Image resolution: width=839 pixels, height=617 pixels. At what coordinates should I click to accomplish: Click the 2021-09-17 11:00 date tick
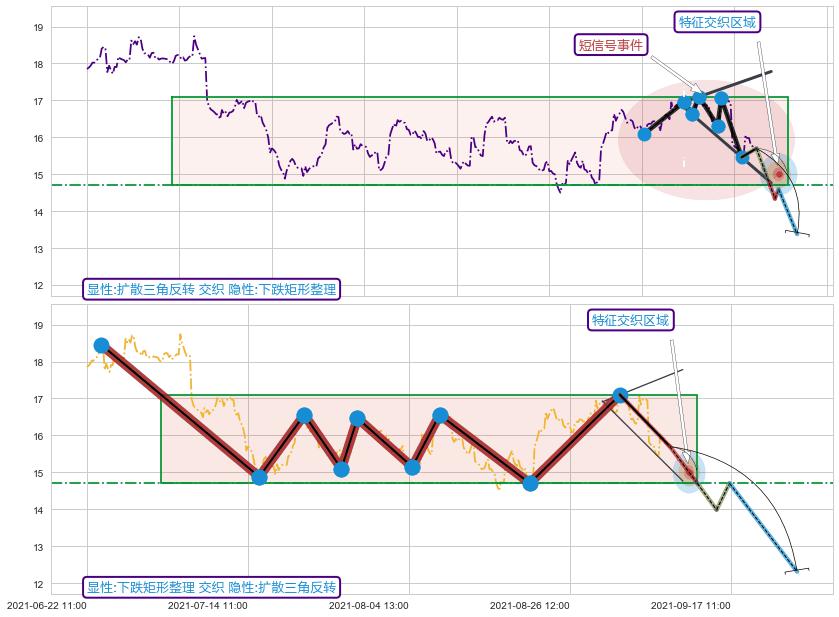[x=690, y=606]
